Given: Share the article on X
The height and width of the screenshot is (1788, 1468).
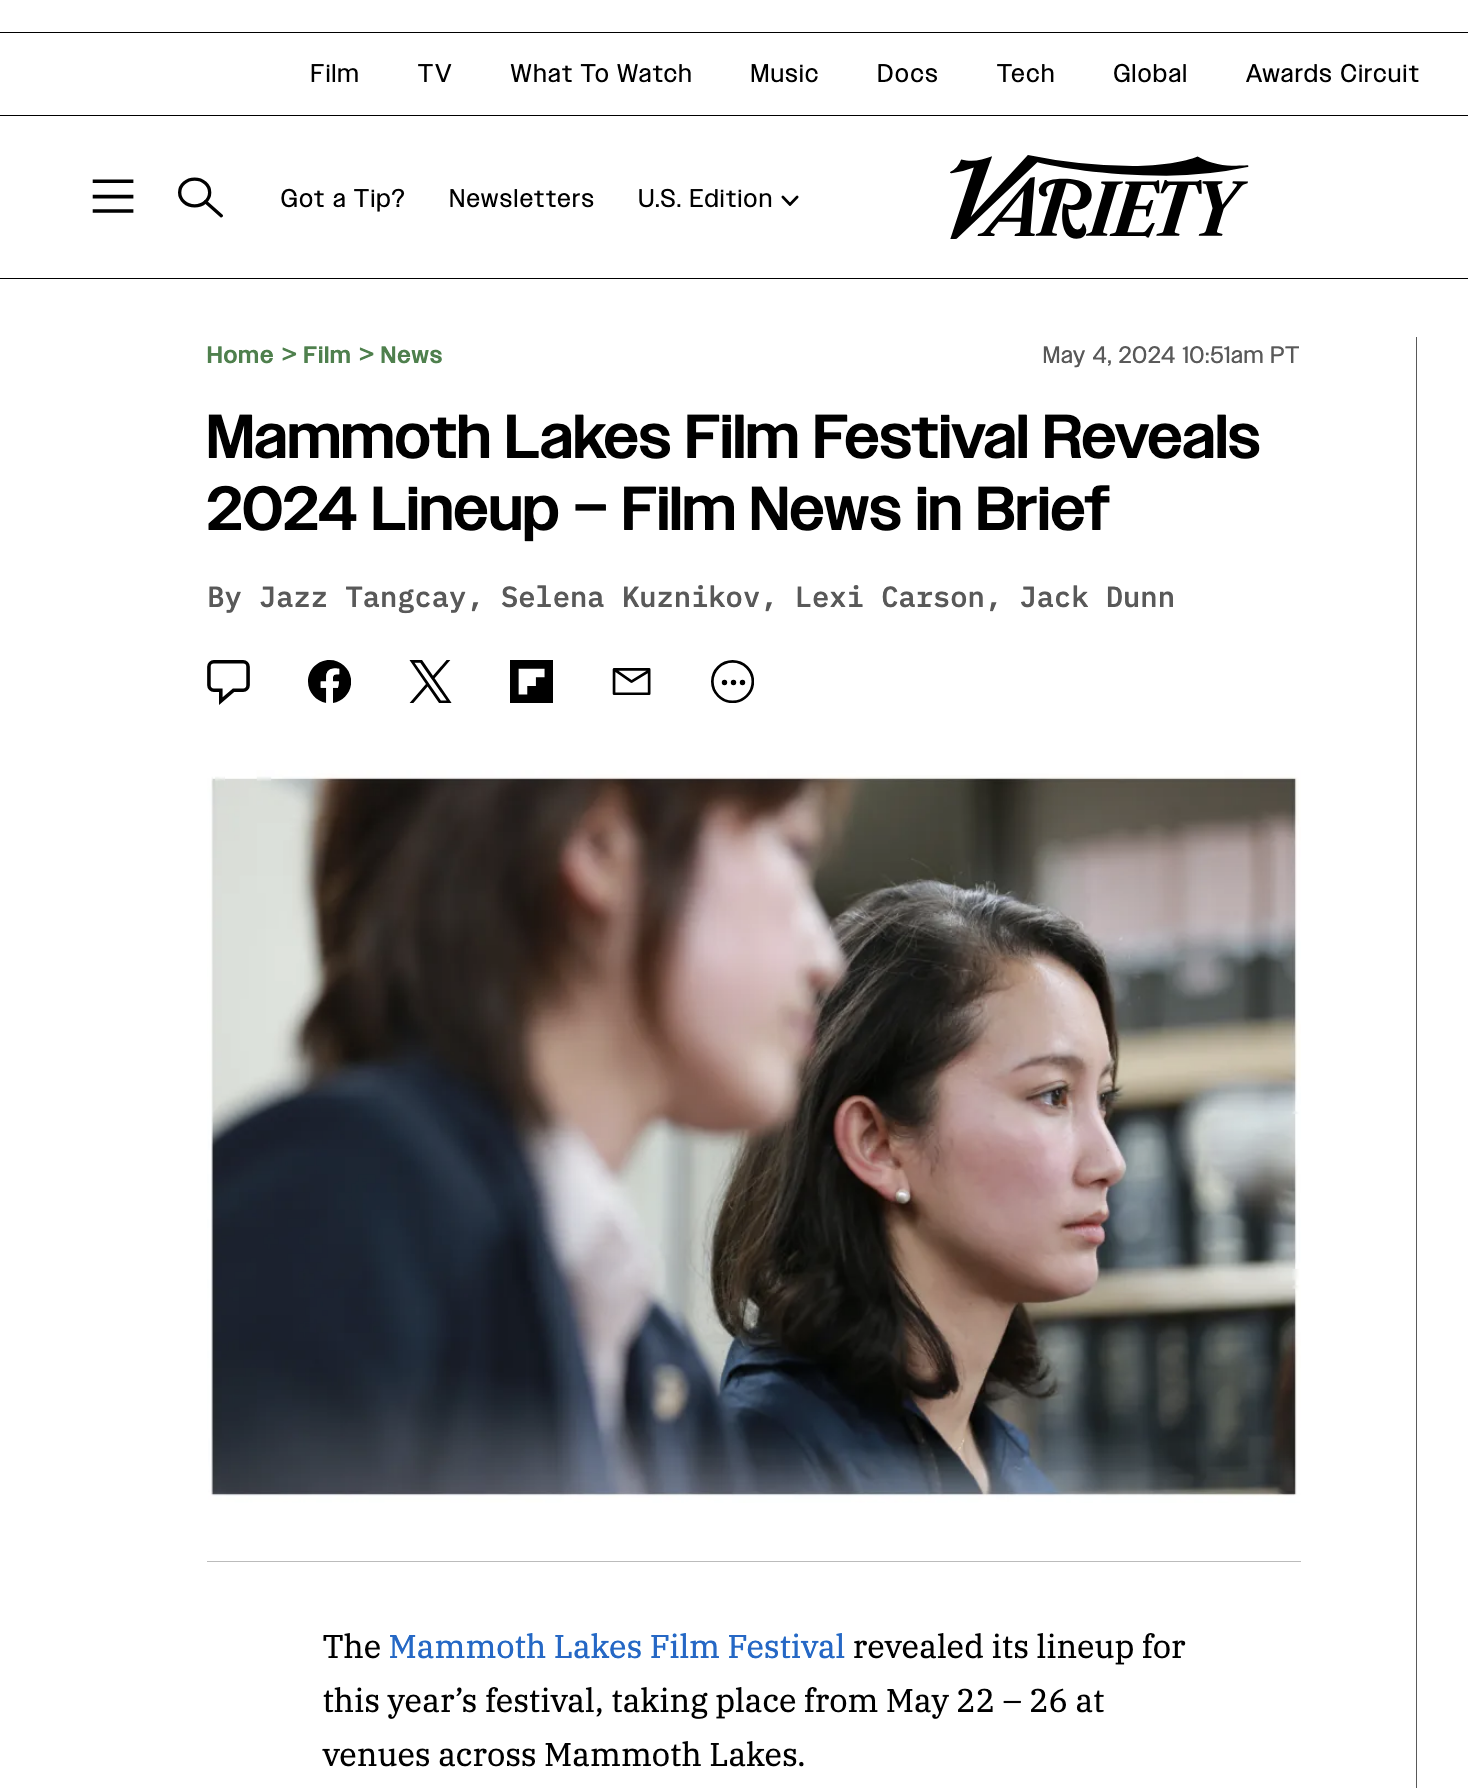Looking at the screenshot, I should (x=430, y=682).
